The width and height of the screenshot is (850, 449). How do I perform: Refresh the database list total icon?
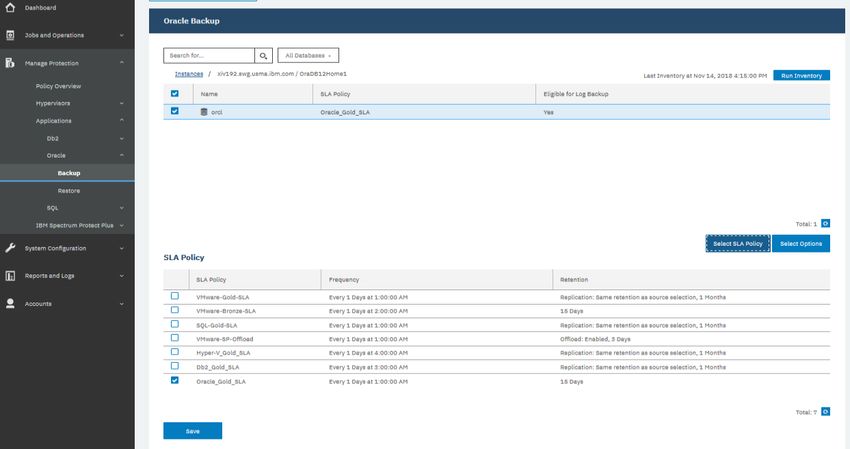pos(825,223)
